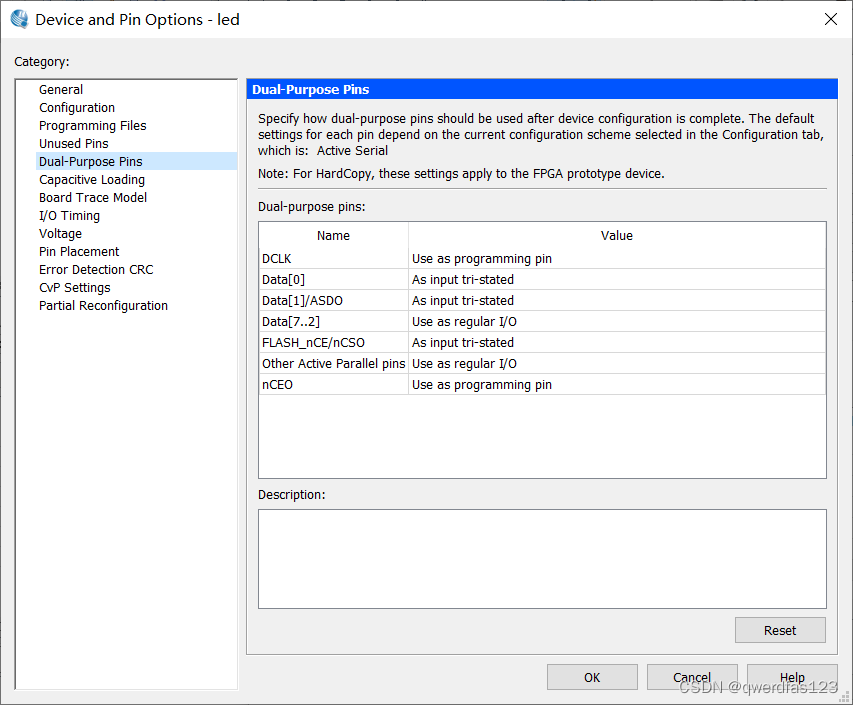Viewport: 853px width, 705px height.
Task: Click the Cancel button
Action: 692,677
